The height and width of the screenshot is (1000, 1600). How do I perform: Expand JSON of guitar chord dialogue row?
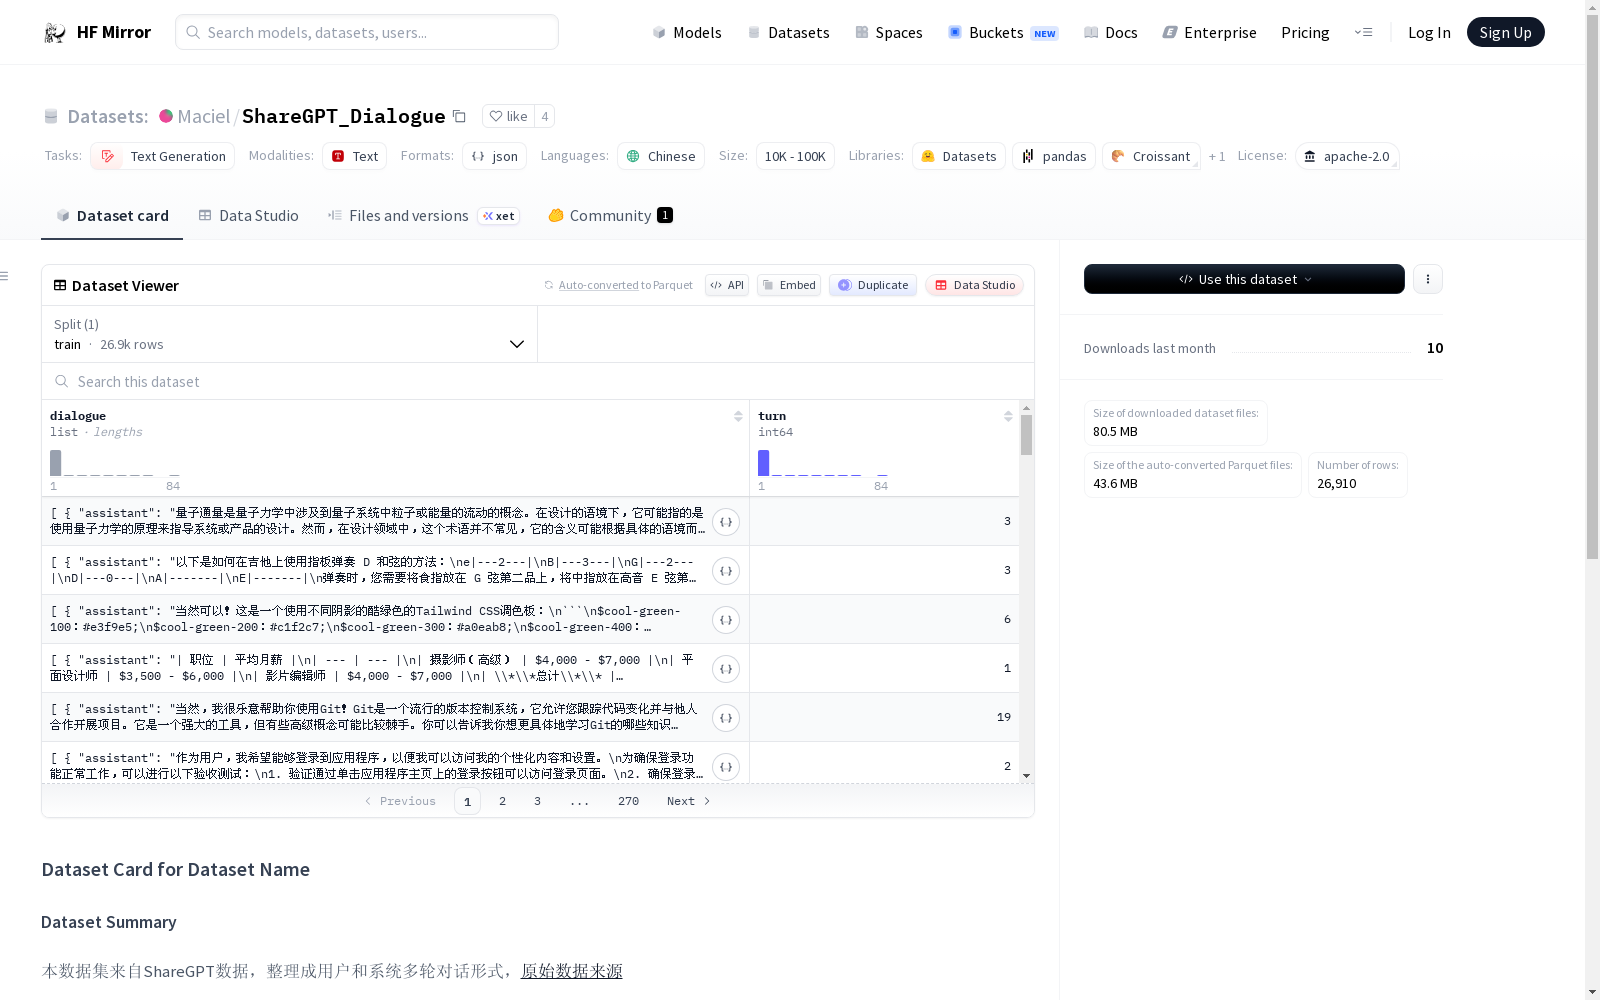click(x=726, y=570)
